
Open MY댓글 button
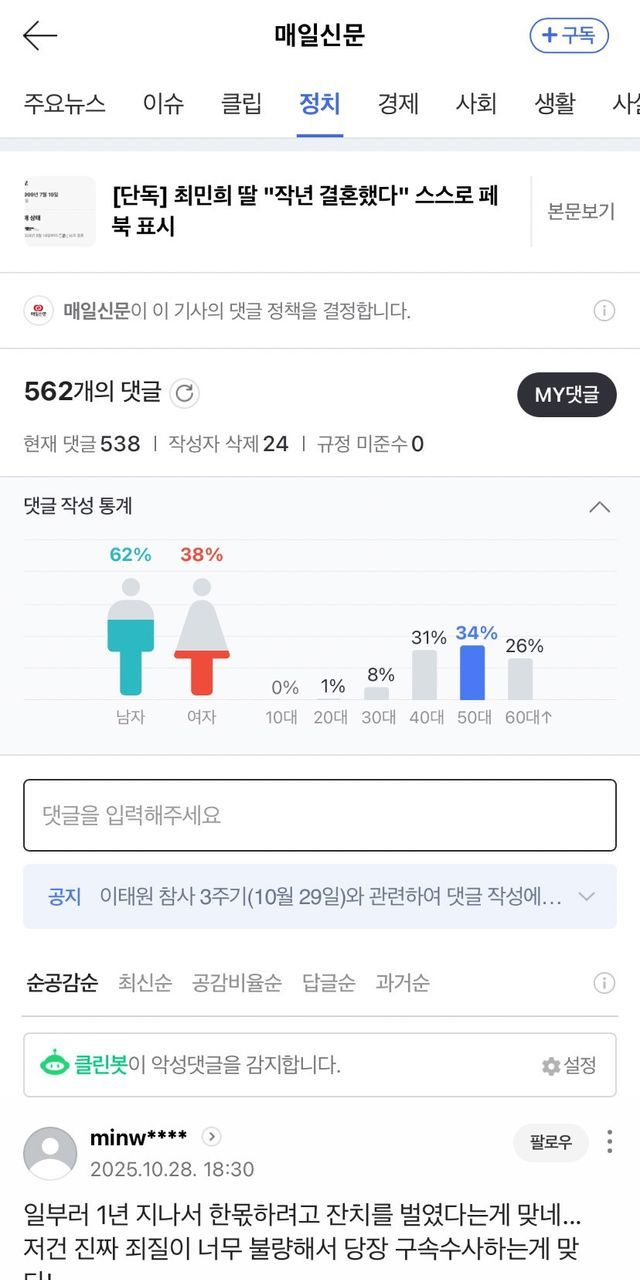566,394
